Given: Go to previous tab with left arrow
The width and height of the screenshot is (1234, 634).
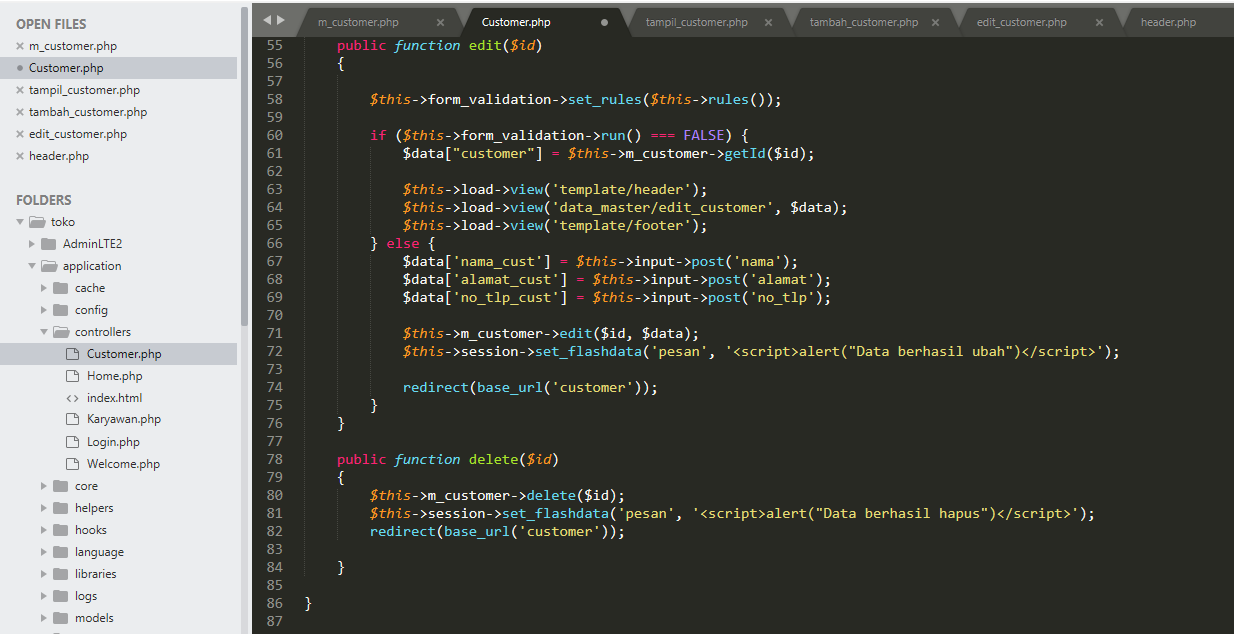Looking at the screenshot, I should [x=268, y=20].
